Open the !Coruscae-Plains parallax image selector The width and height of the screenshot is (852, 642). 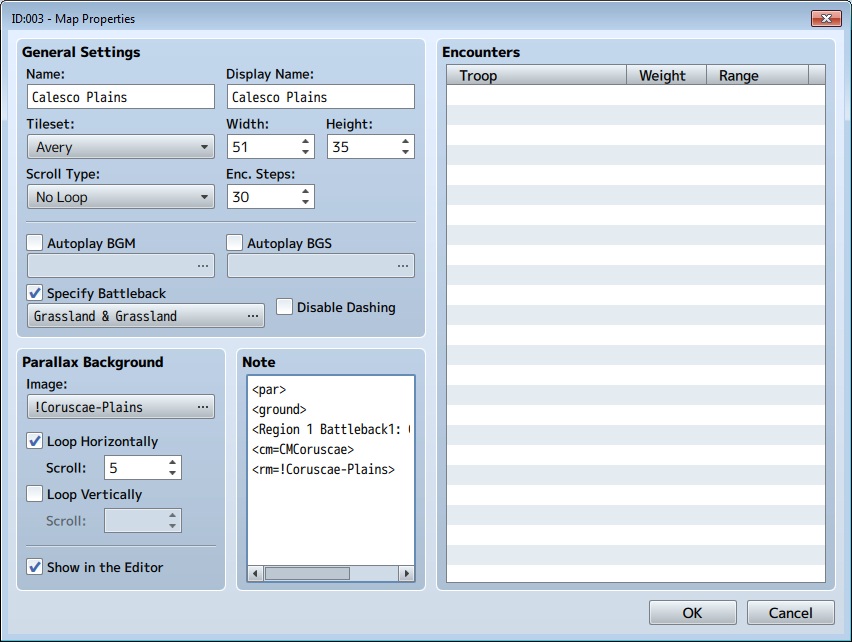(x=121, y=407)
